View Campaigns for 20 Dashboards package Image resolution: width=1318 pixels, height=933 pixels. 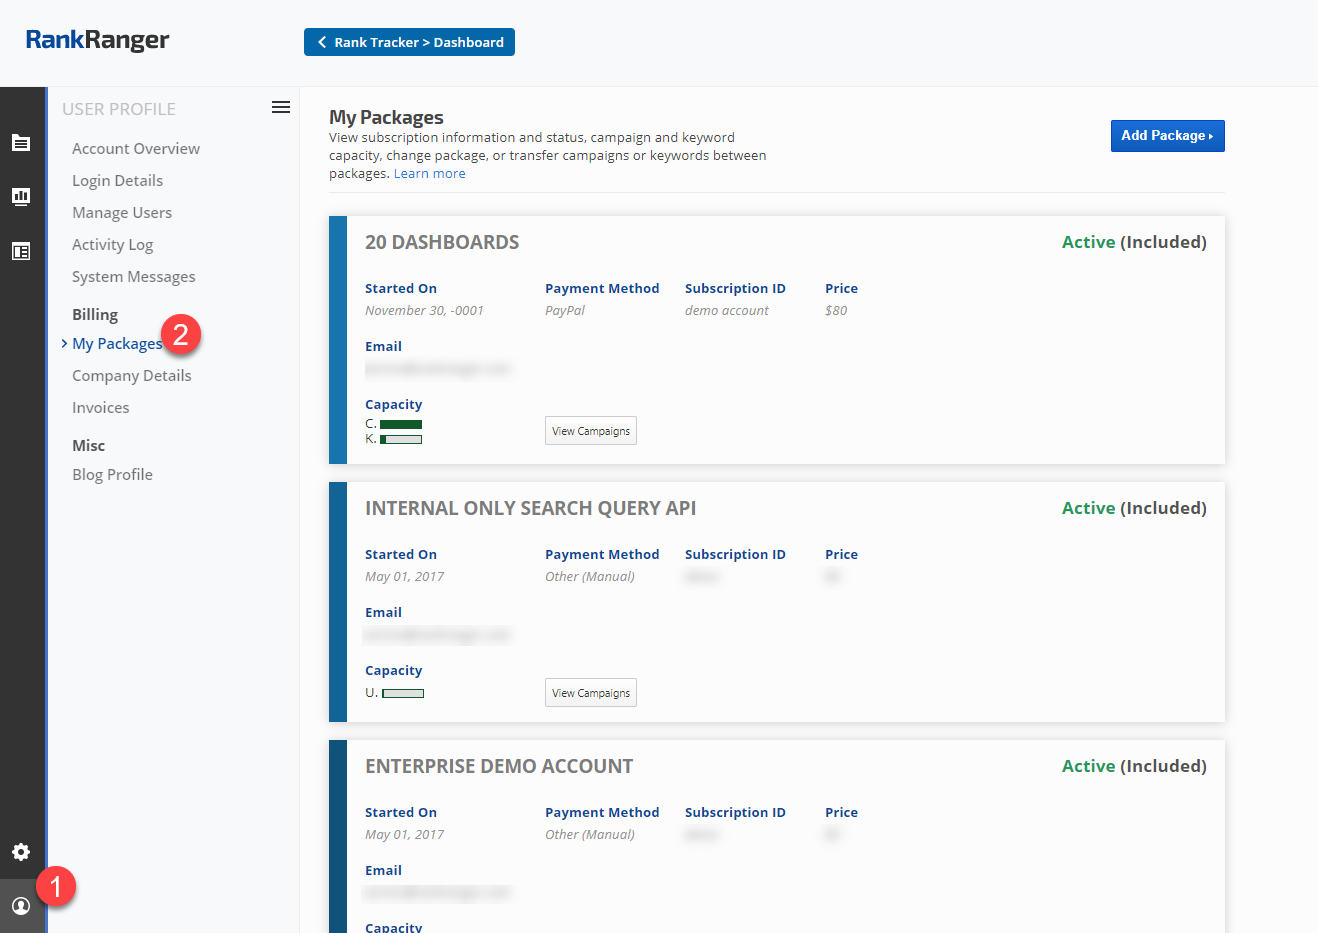[x=590, y=431]
